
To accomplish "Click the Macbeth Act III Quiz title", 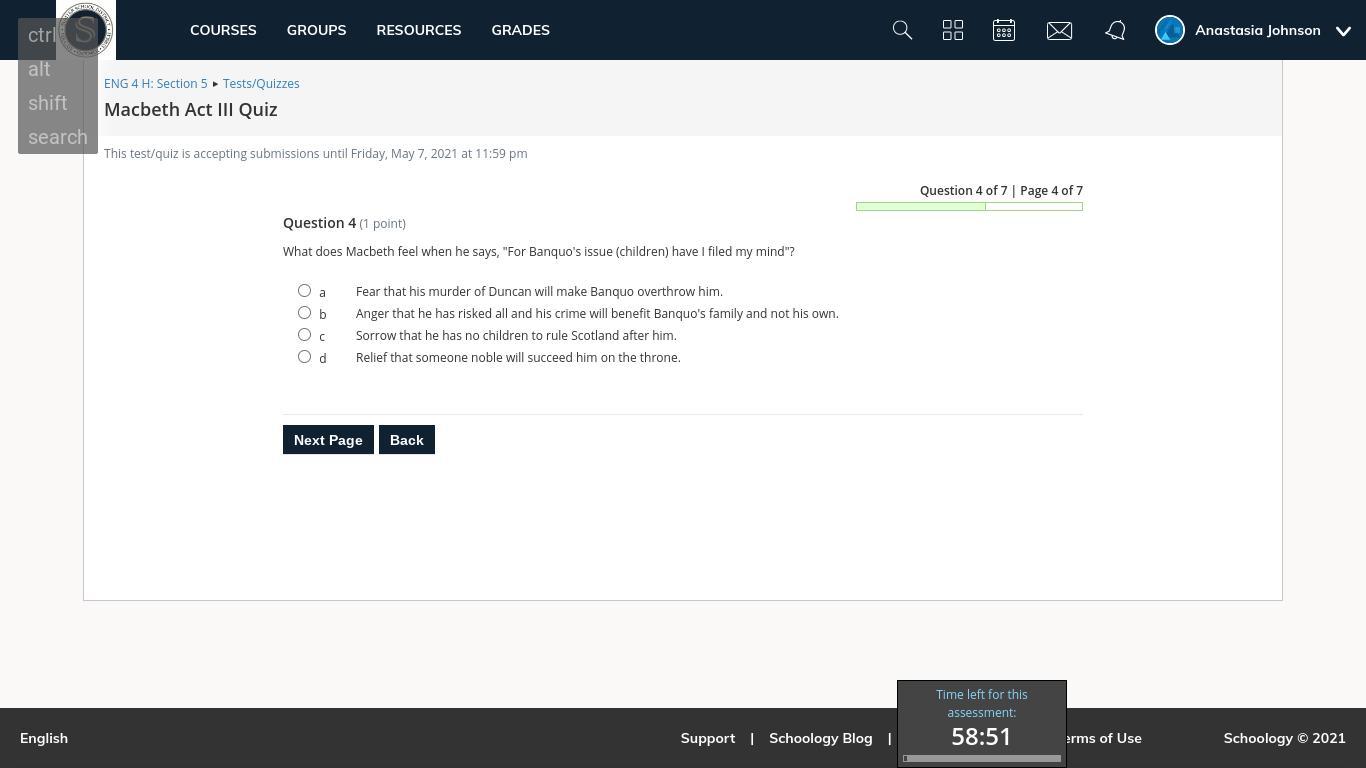I will point(191,110).
